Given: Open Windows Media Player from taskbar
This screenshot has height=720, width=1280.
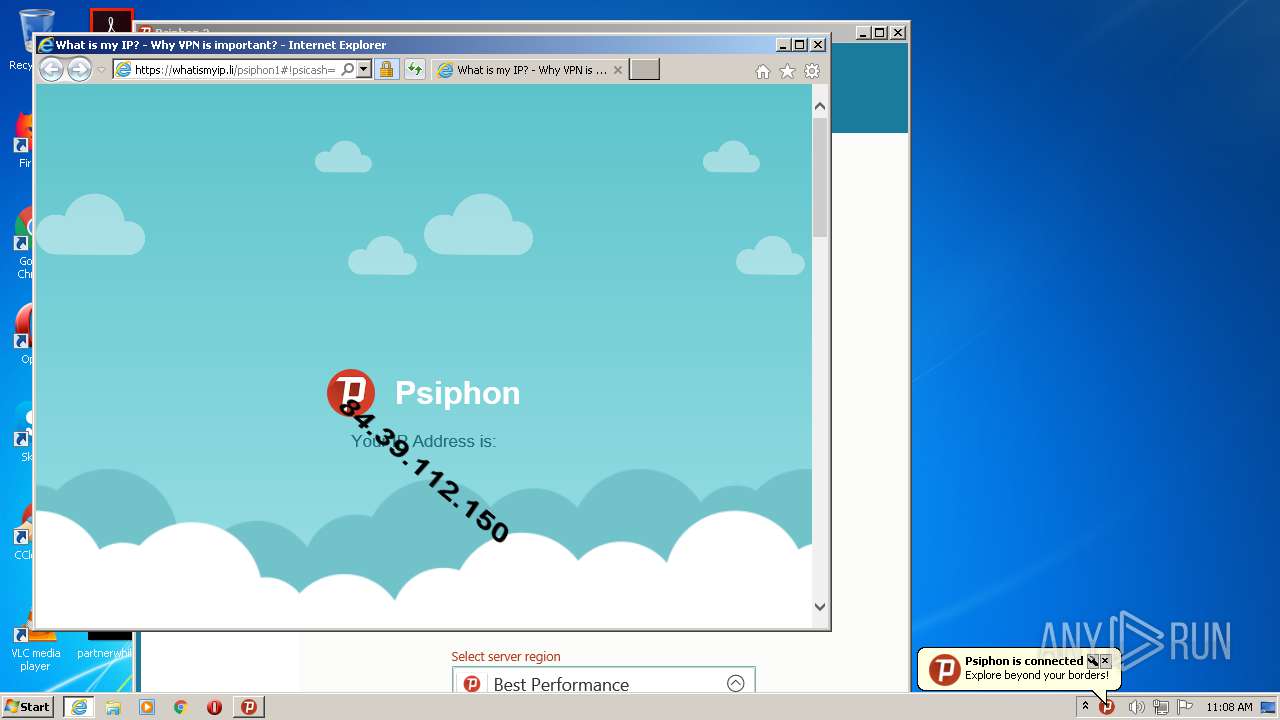Looking at the screenshot, I should tap(147, 707).
